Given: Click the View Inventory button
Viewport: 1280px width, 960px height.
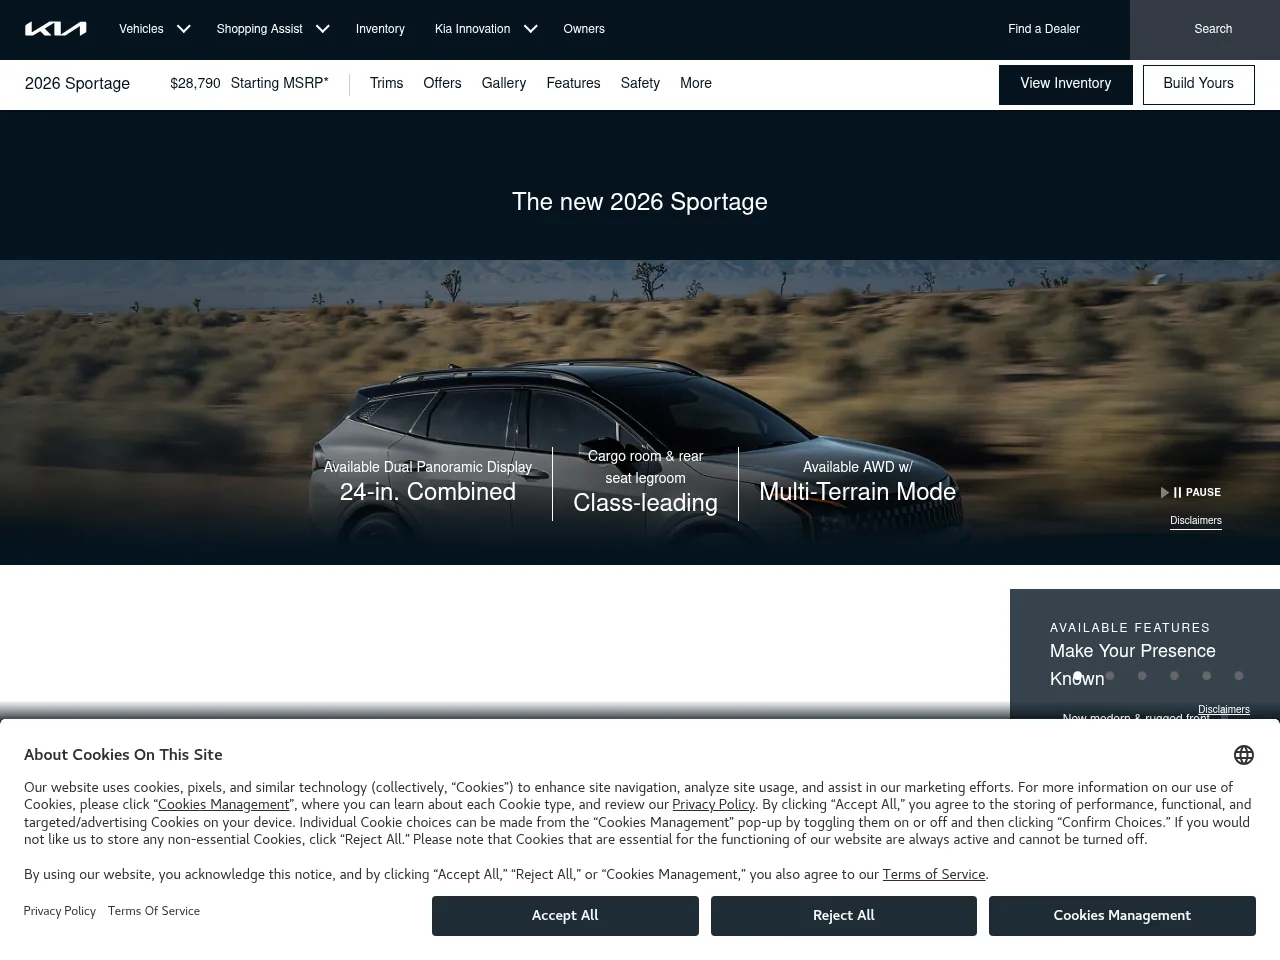Looking at the screenshot, I should [1065, 84].
